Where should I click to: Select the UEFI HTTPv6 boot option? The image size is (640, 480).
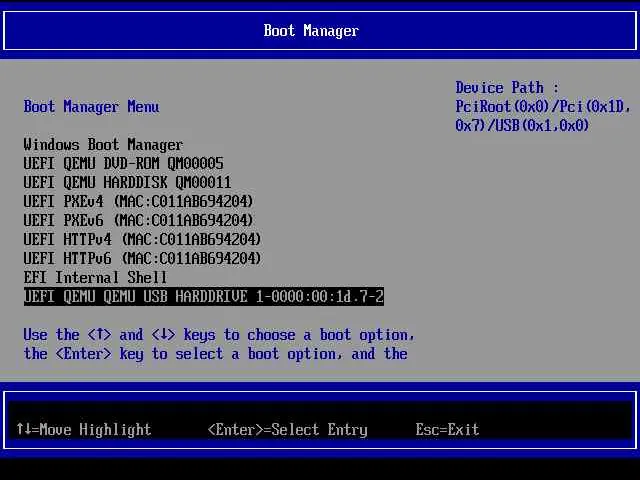[x=142, y=258]
